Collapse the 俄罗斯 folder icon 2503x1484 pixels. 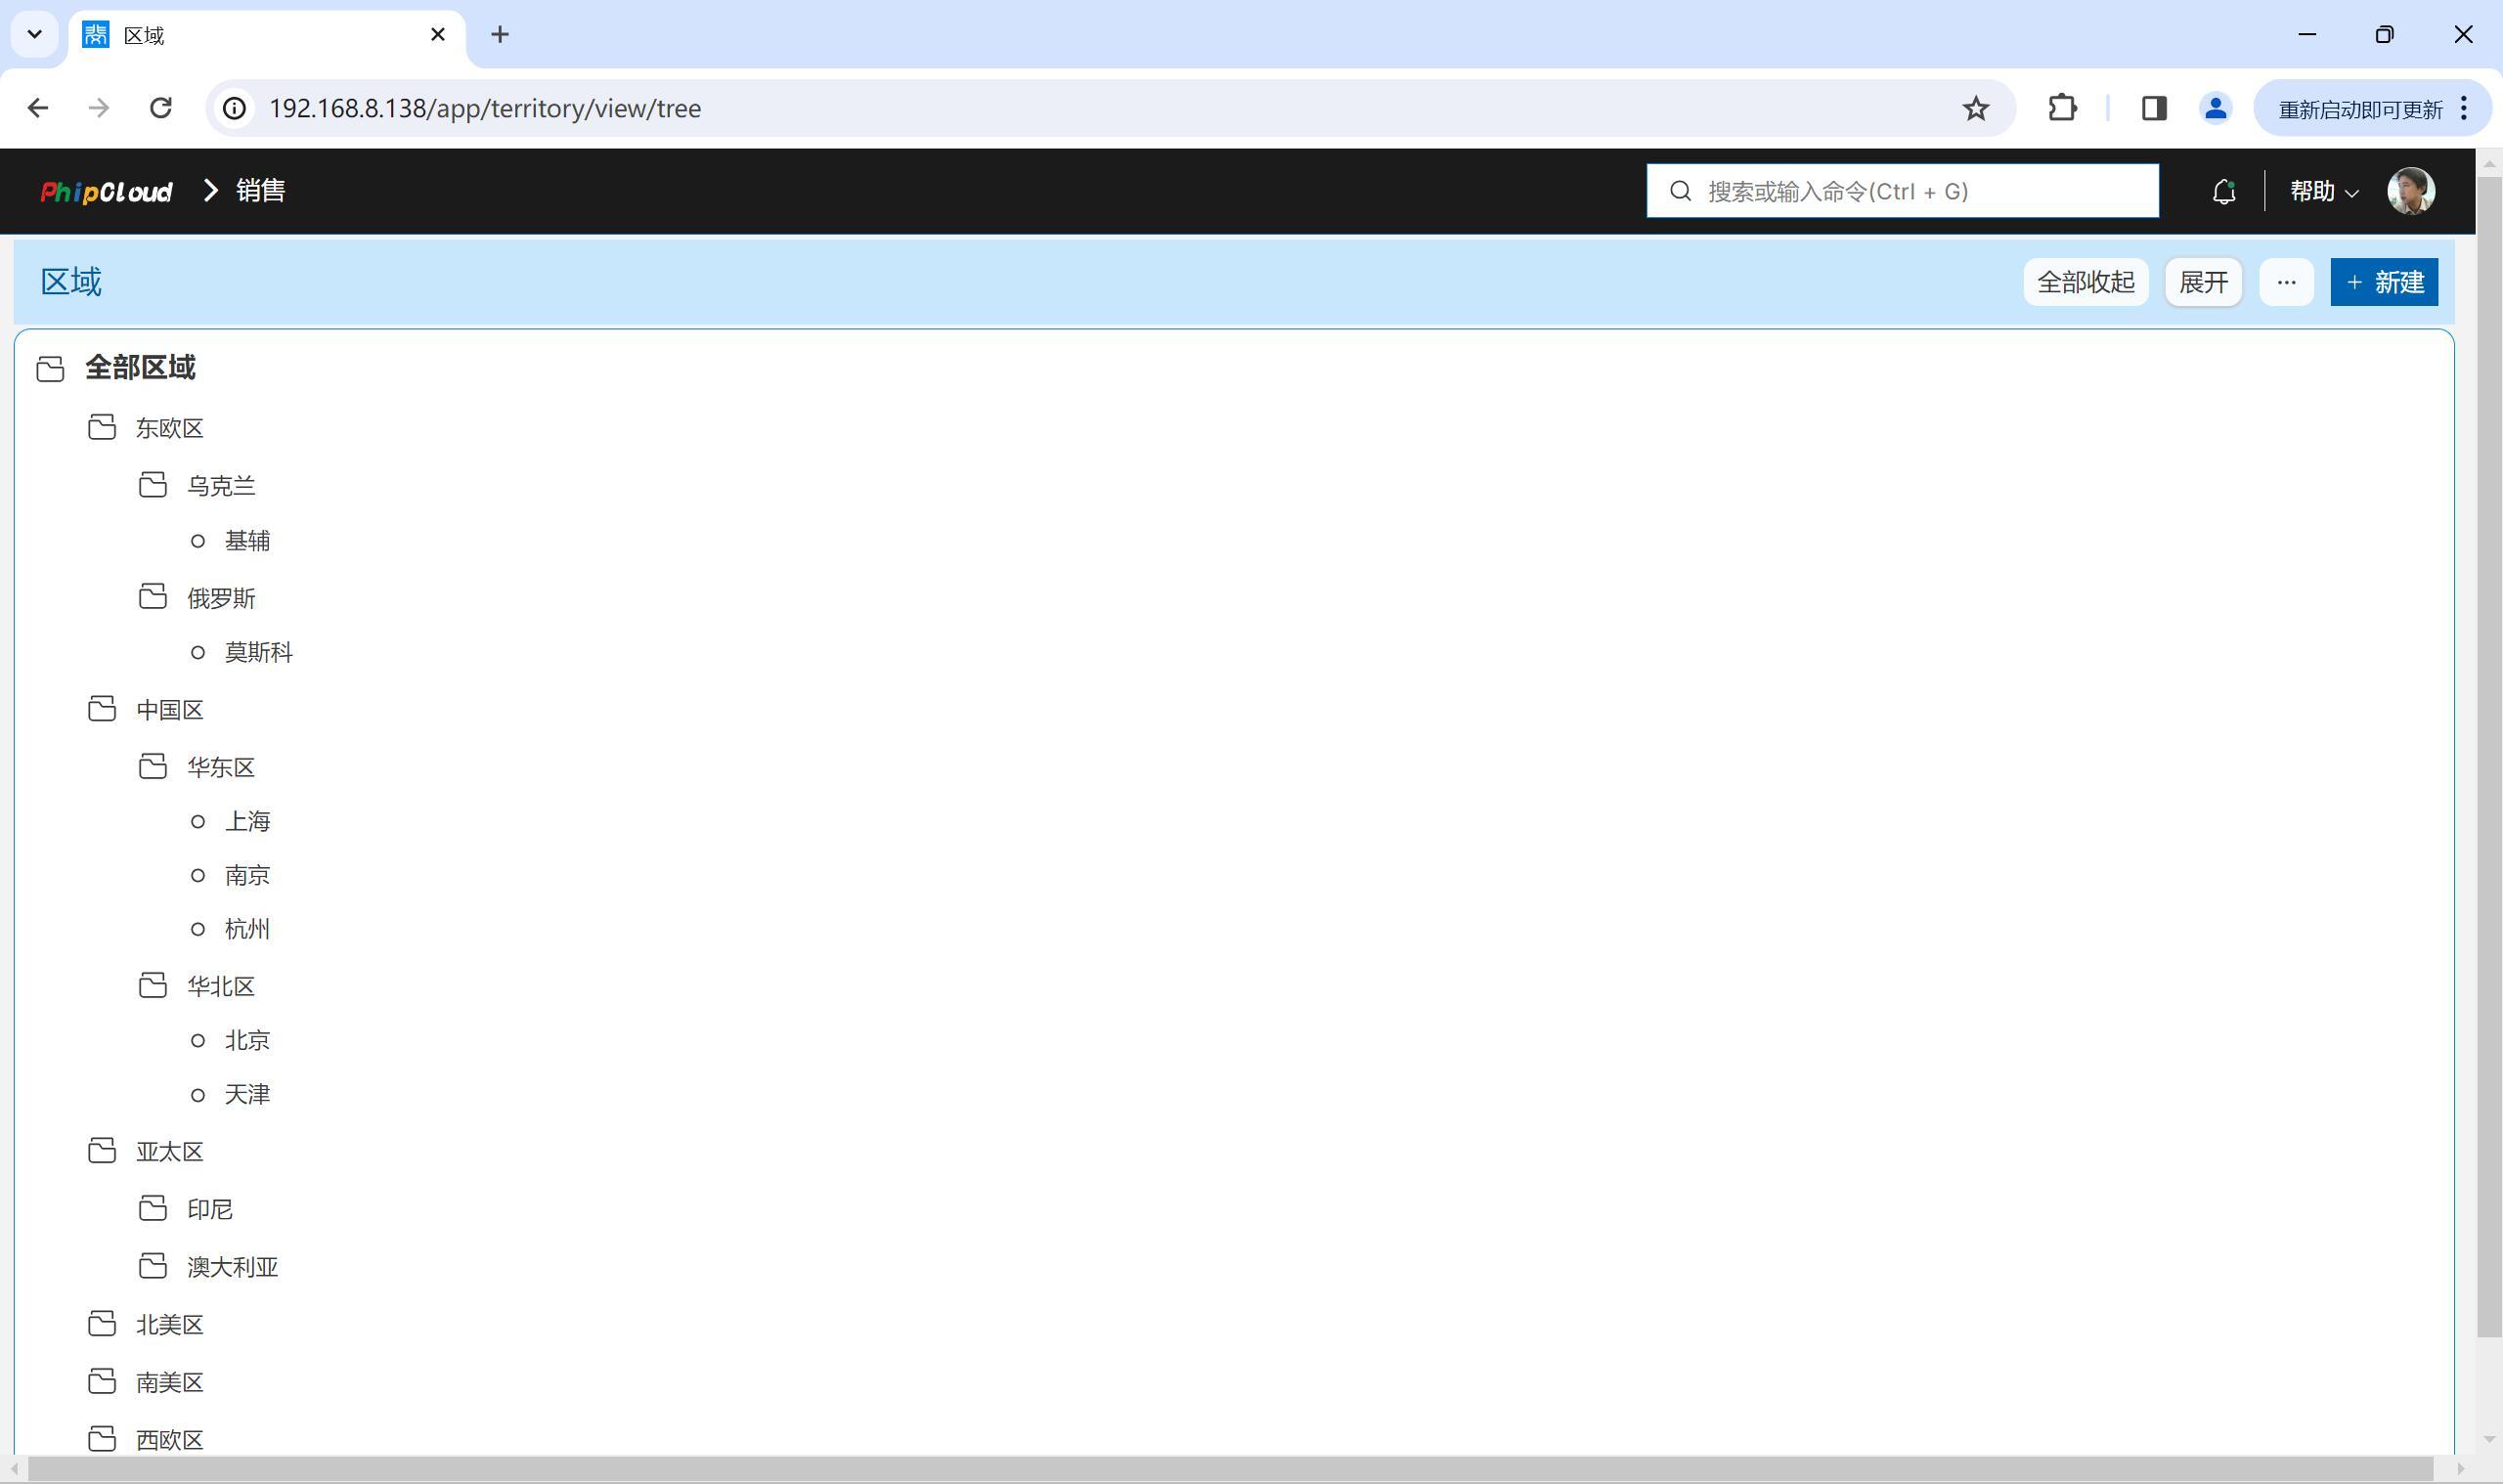(153, 598)
